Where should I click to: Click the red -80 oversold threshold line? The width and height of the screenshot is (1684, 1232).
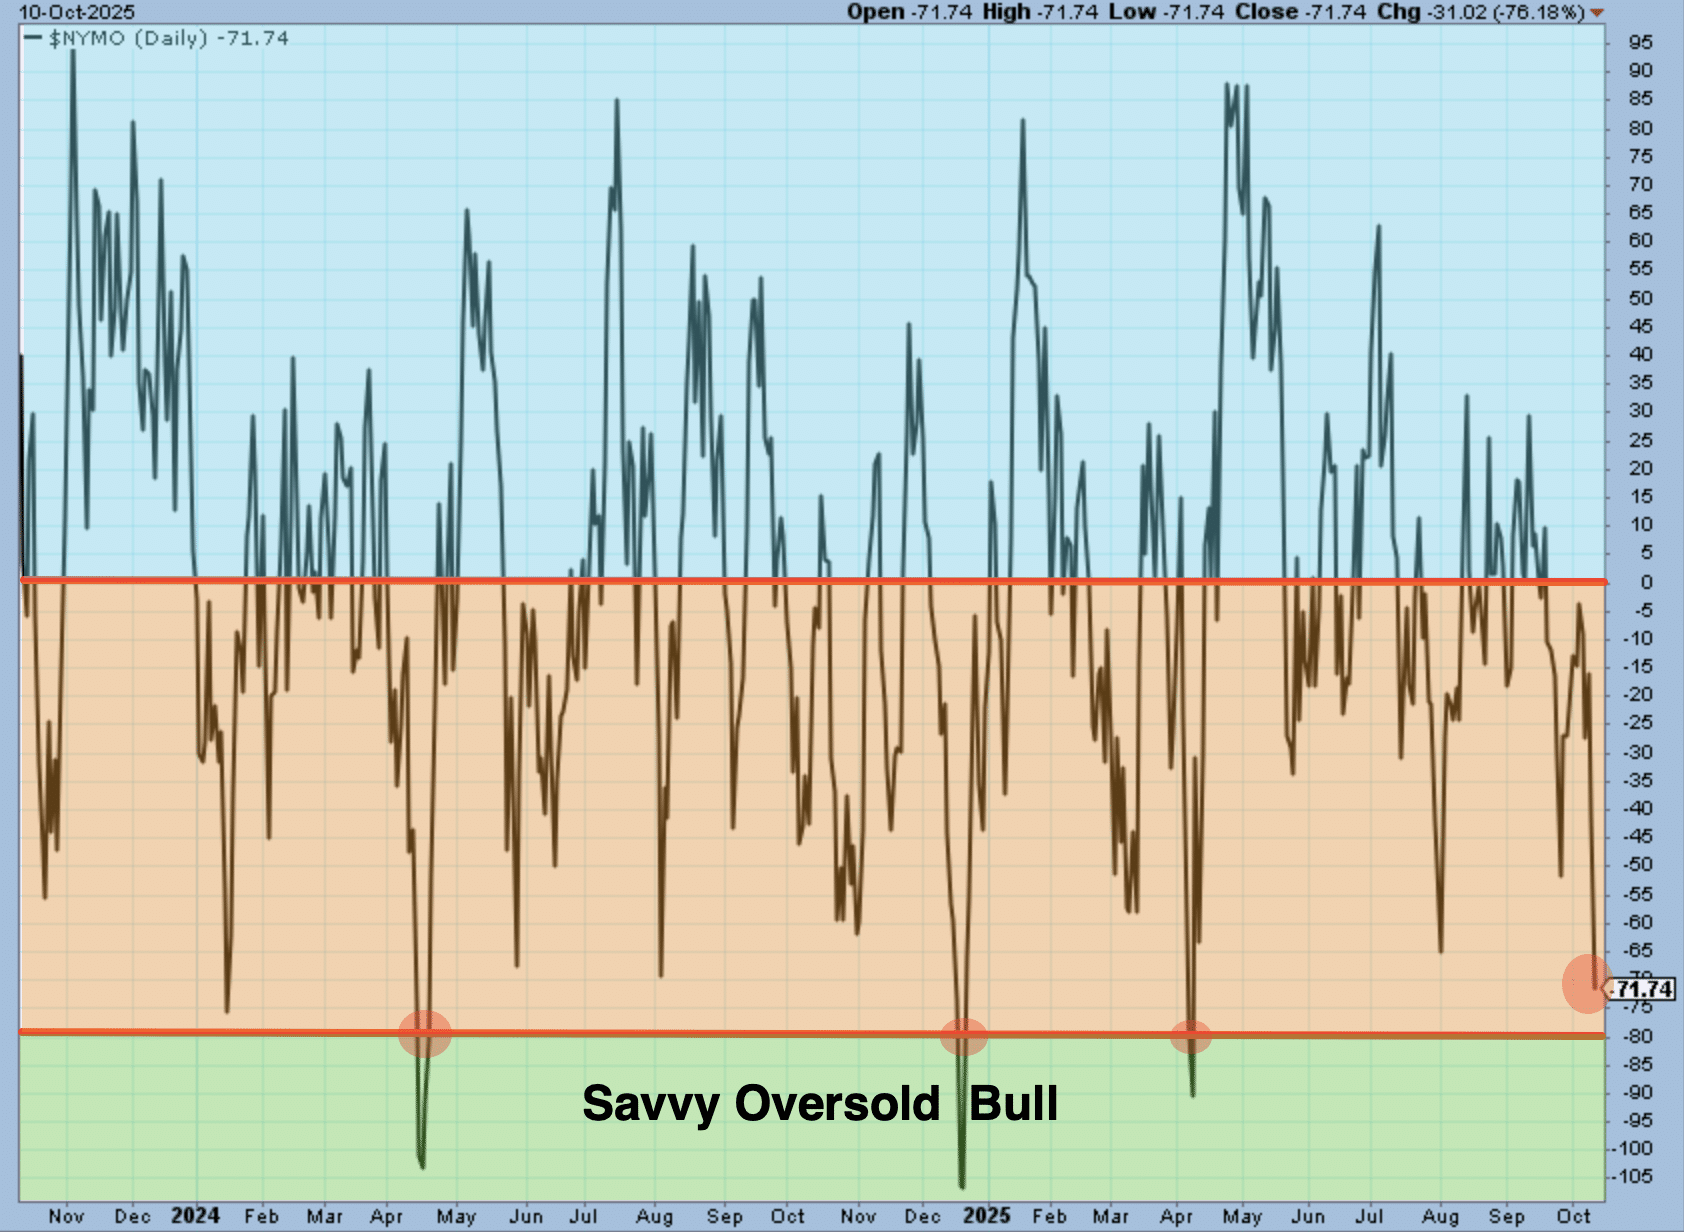tap(700, 1033)
